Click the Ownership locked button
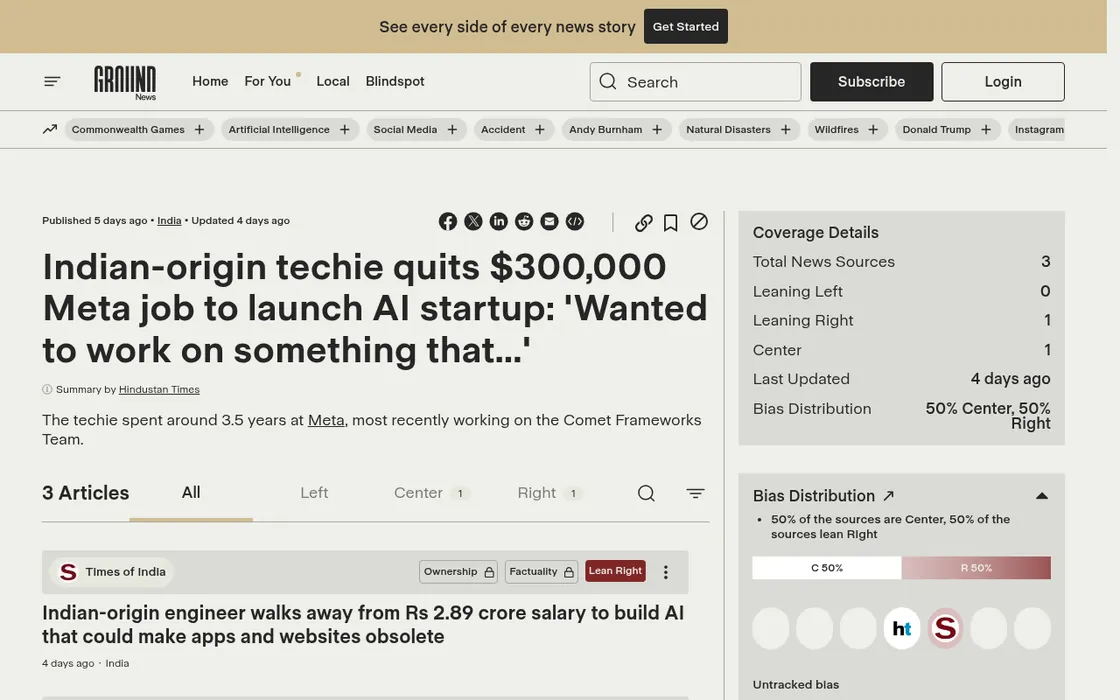1120x700 pixels. coord(459,571)
